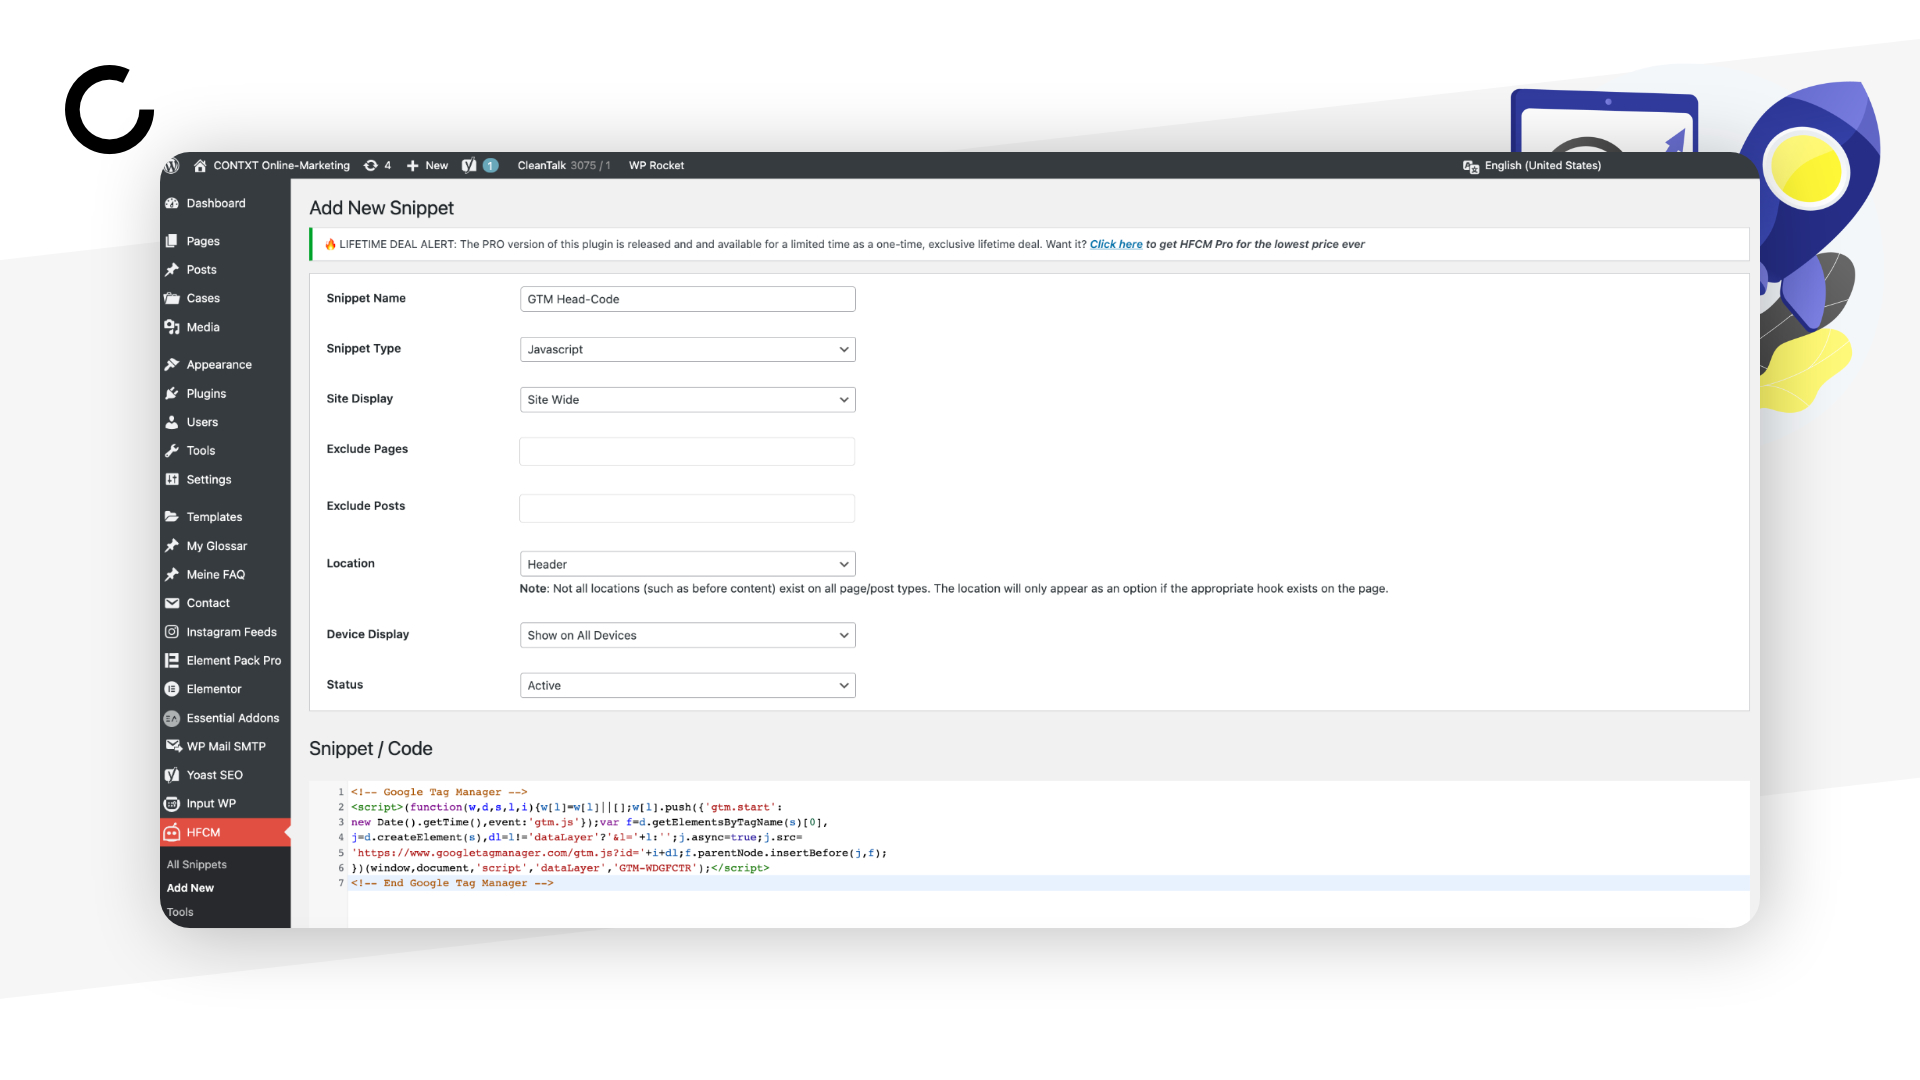Image resolution: width=1920 pixels, height=1080 pixels.
Task: Click the translation icon beside English (United States)
Action: 1471,166
